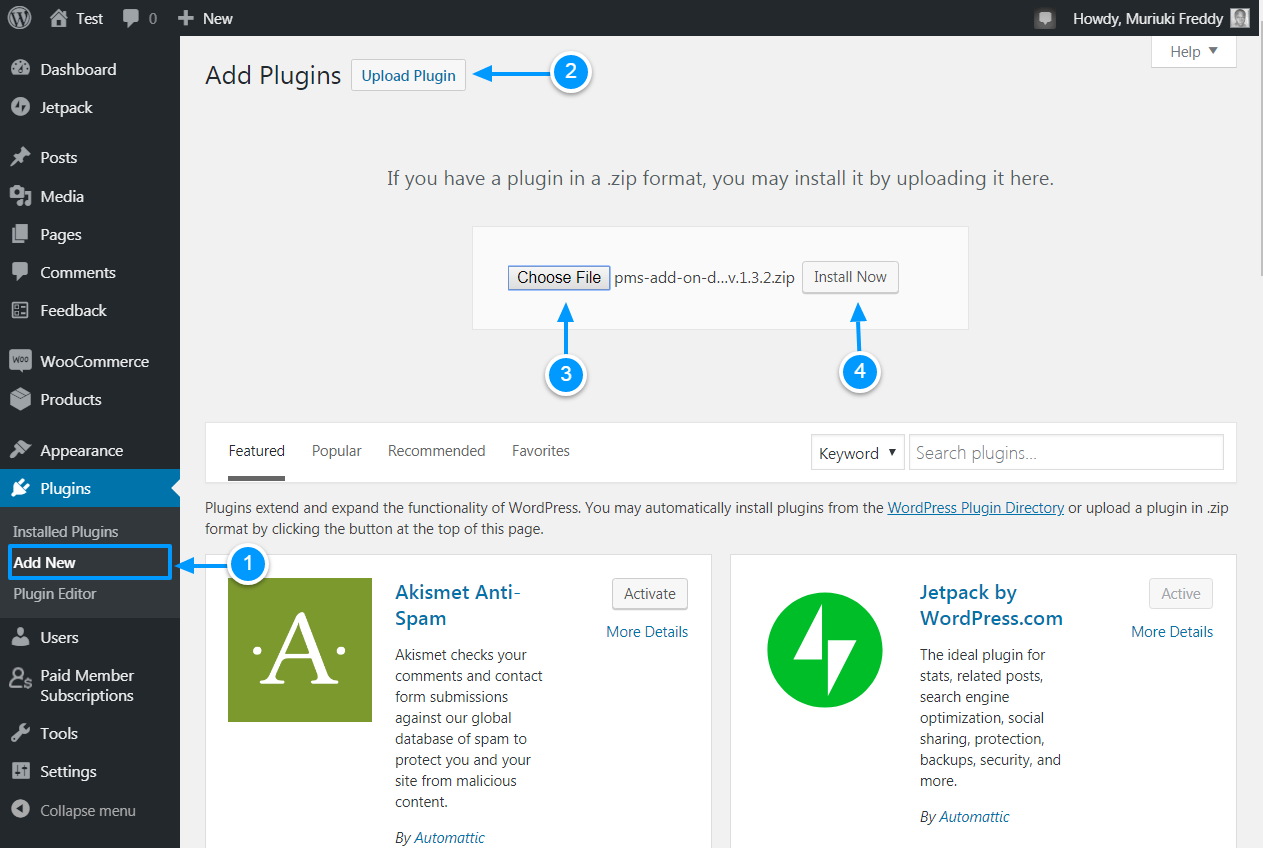
Task: Click Howdy, Muriuki Freddy account menu
Action: click(x=1148, y=18)
